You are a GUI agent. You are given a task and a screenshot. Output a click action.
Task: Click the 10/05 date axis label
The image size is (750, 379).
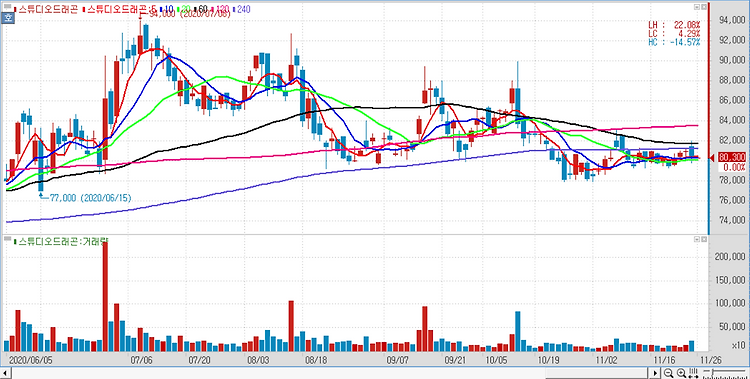tap(496, 359)
